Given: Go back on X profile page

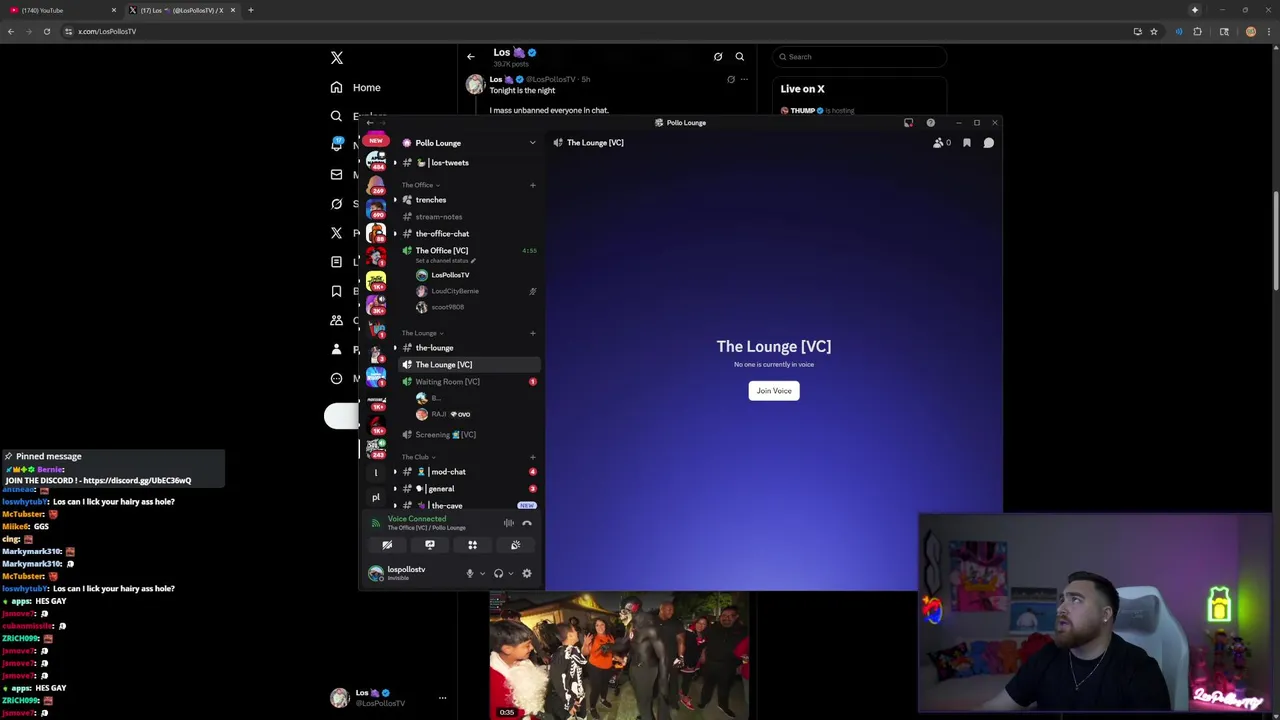Looking at the screenshot, I should pos(471,57).
